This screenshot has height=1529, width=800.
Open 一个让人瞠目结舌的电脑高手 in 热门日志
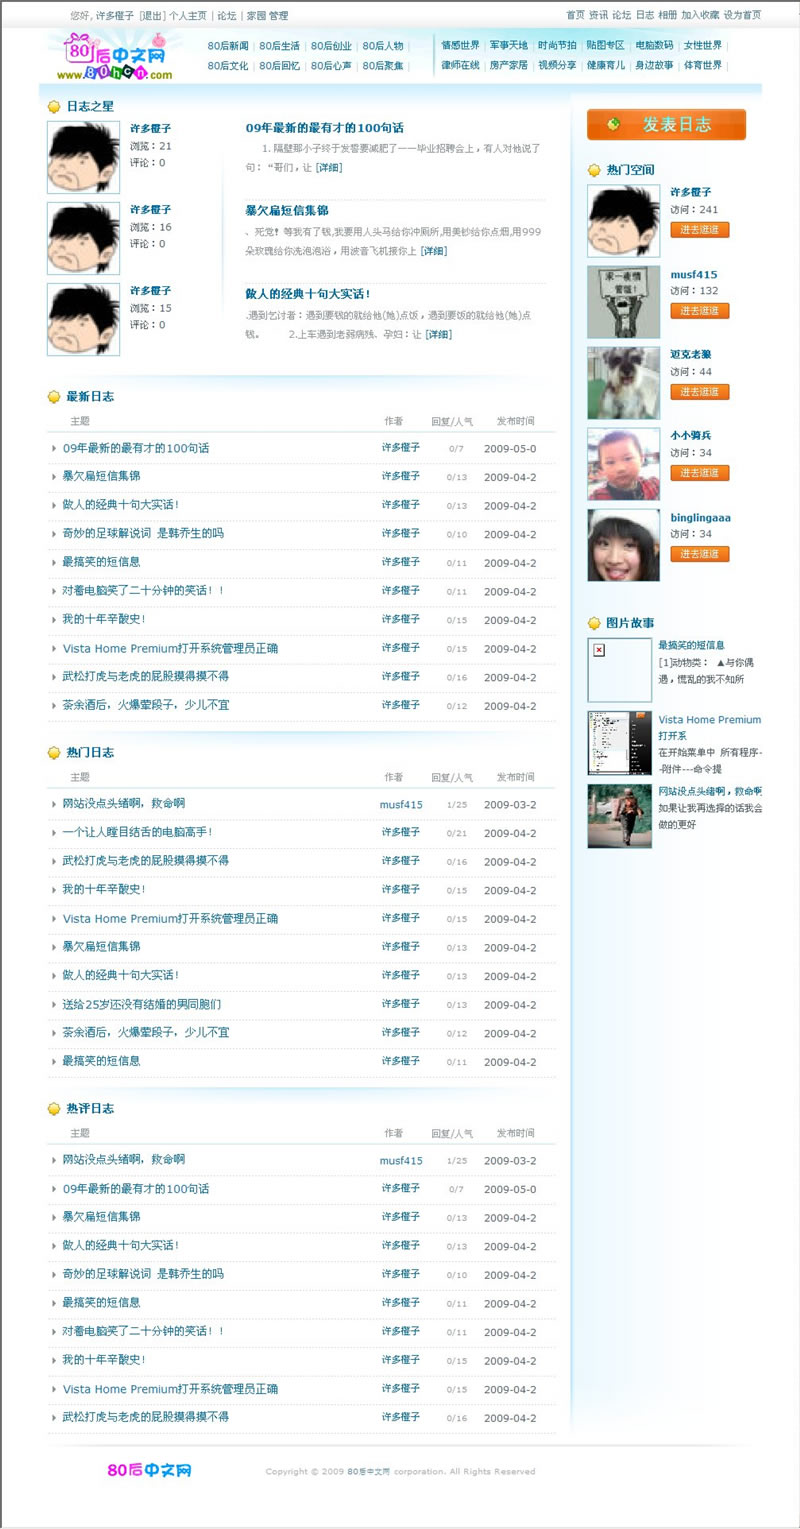137,832
